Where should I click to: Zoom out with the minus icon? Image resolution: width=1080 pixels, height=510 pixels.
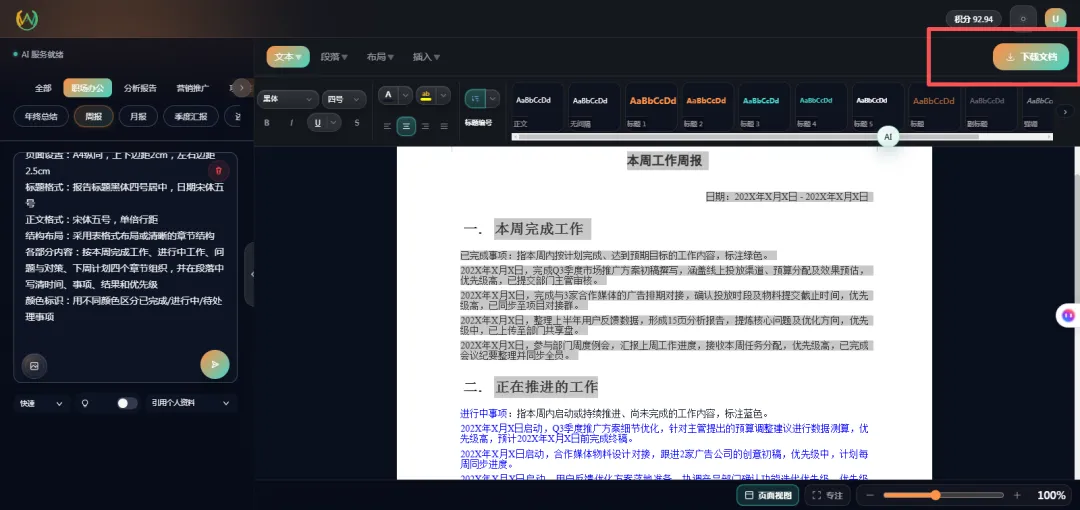(870, 496)
